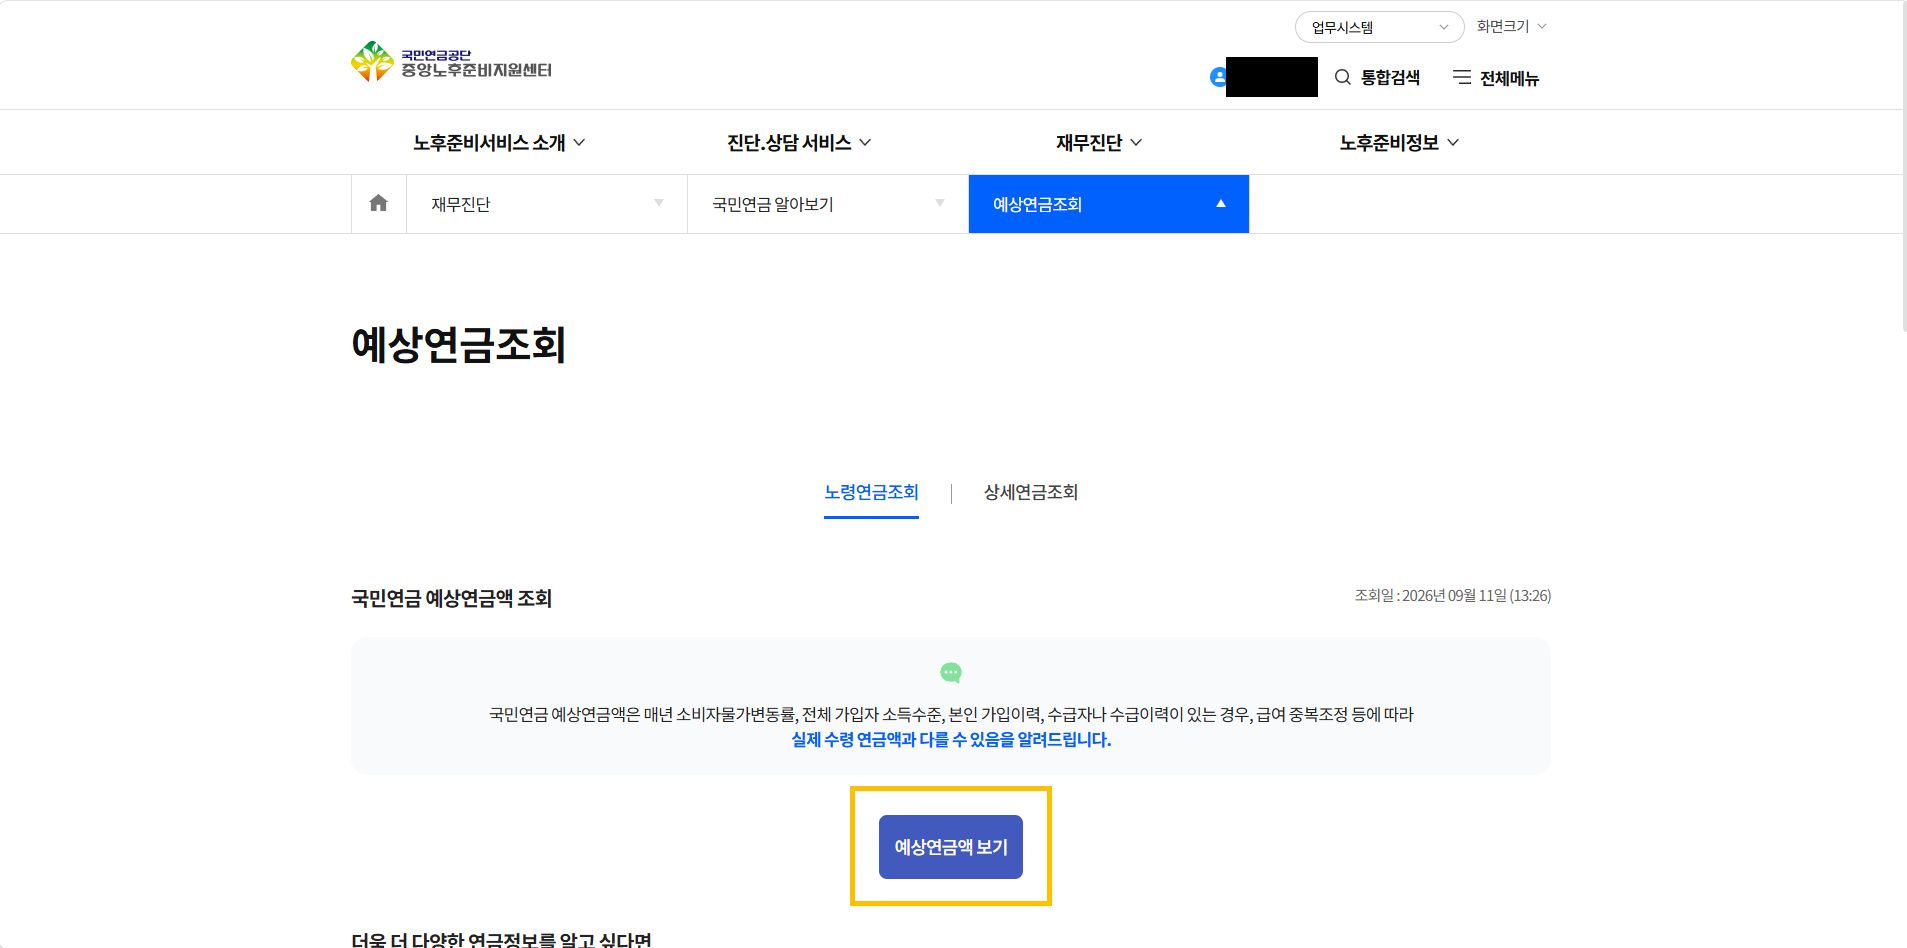Screen dimensions: 1907x948
Task: Expand the 화면크기 selector
Action: click(1511, 26)
